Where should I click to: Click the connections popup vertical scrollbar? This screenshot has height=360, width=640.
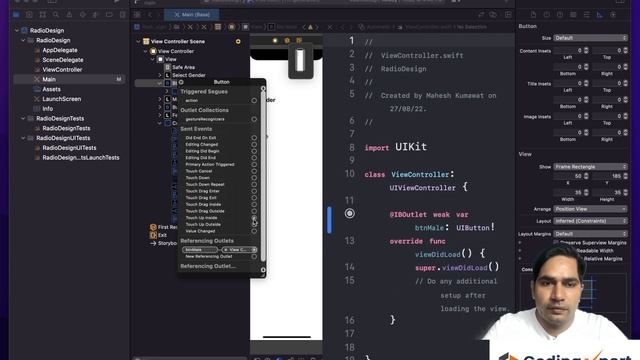pos(263,176)
